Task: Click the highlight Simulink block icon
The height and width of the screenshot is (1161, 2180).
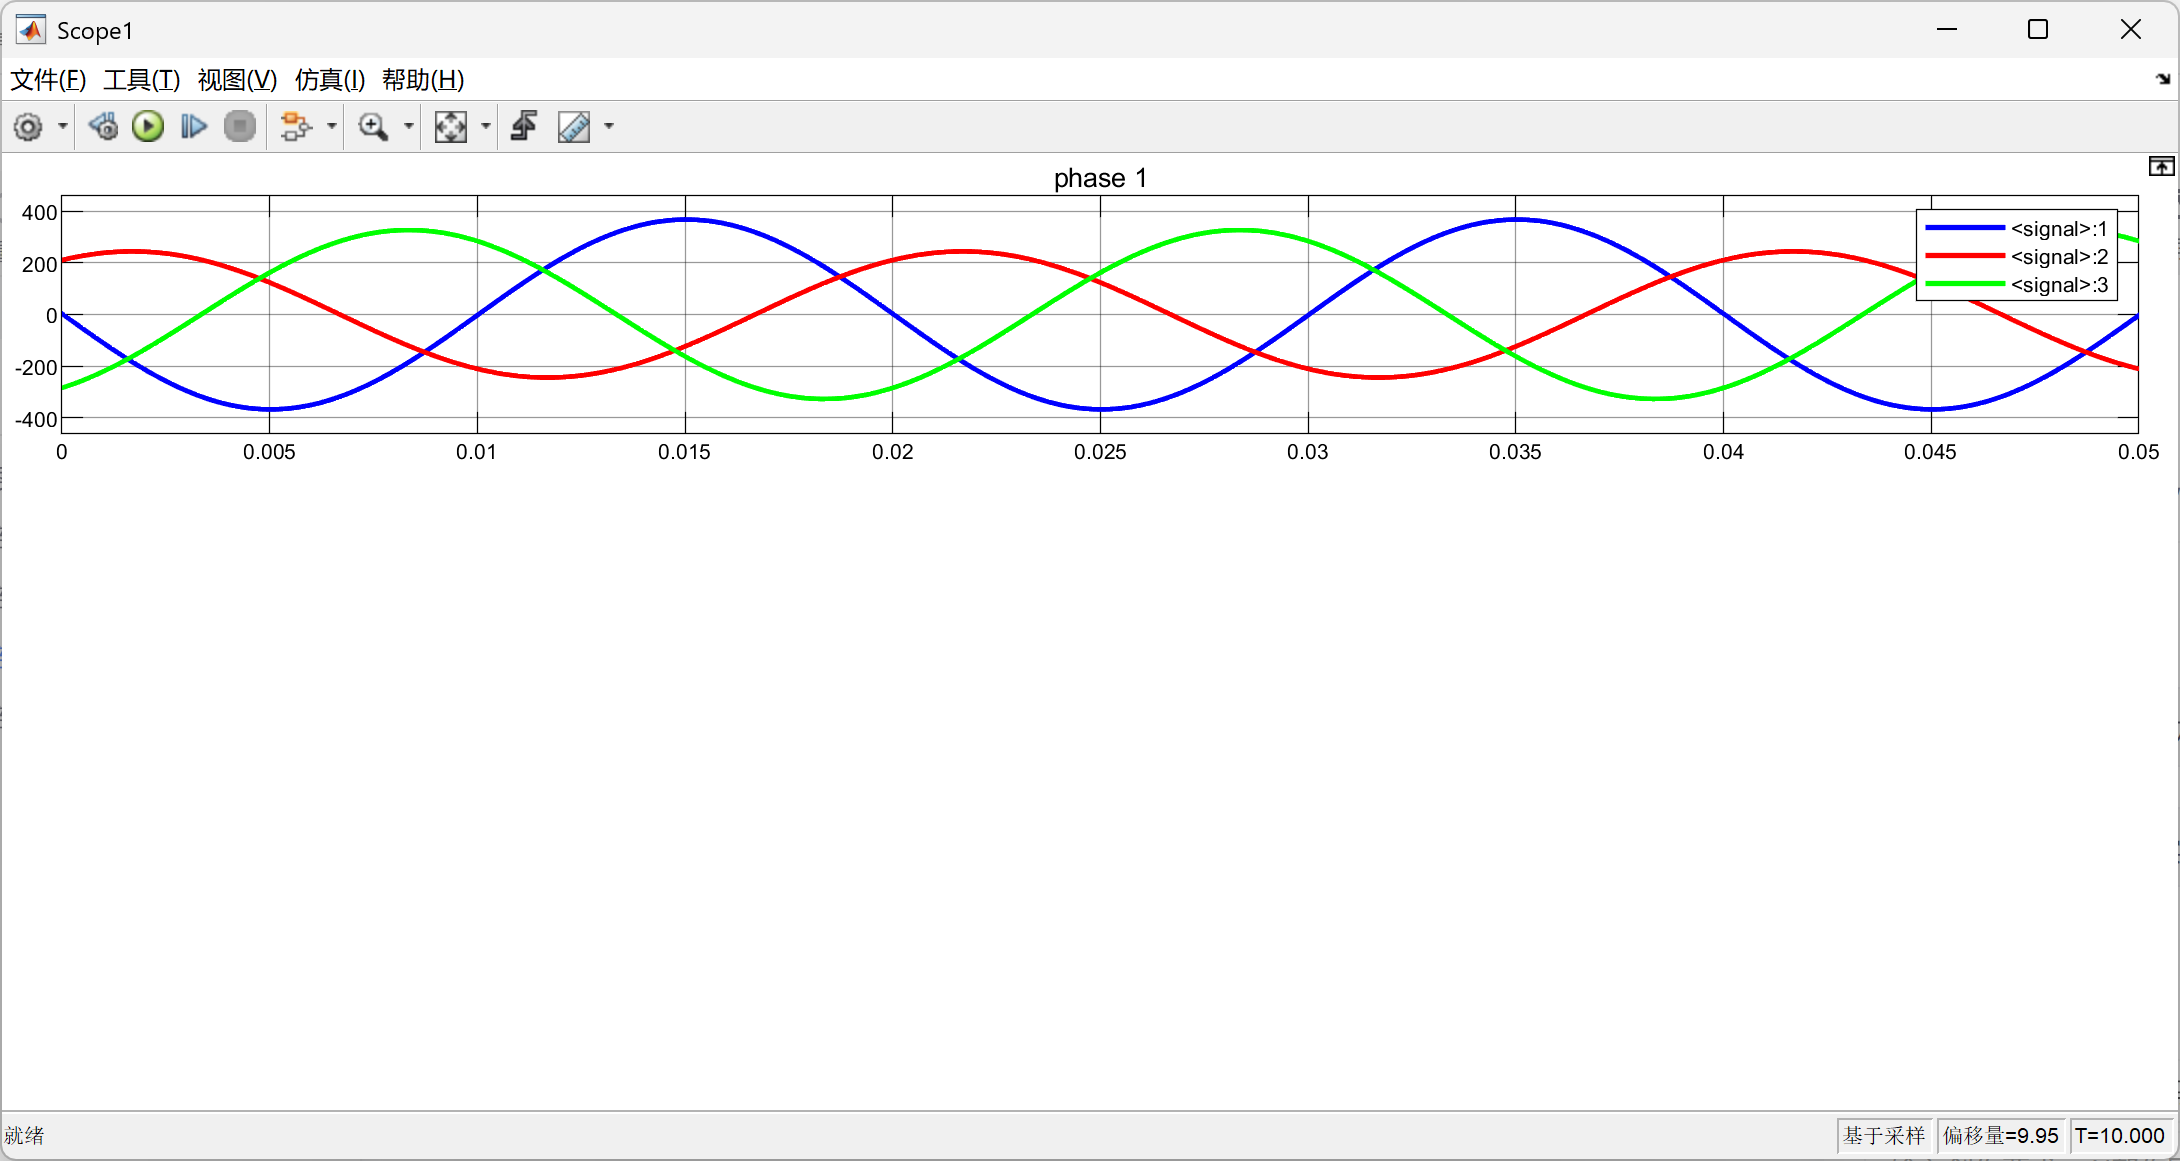Action: 295,127
